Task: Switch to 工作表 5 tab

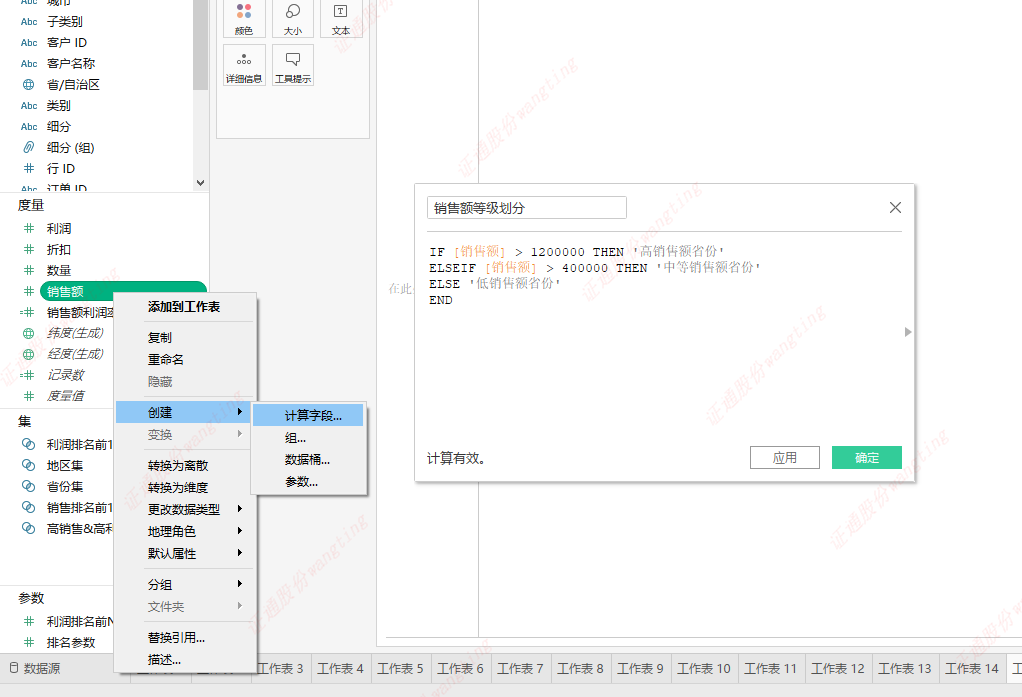Action: (400, 668)
